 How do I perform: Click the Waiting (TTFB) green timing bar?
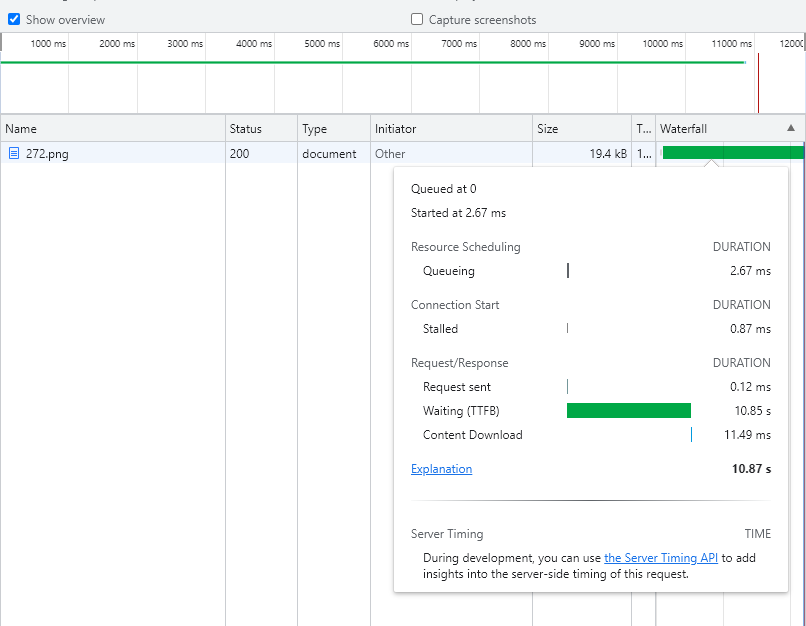pyautogui.click(x=629, y=411)
